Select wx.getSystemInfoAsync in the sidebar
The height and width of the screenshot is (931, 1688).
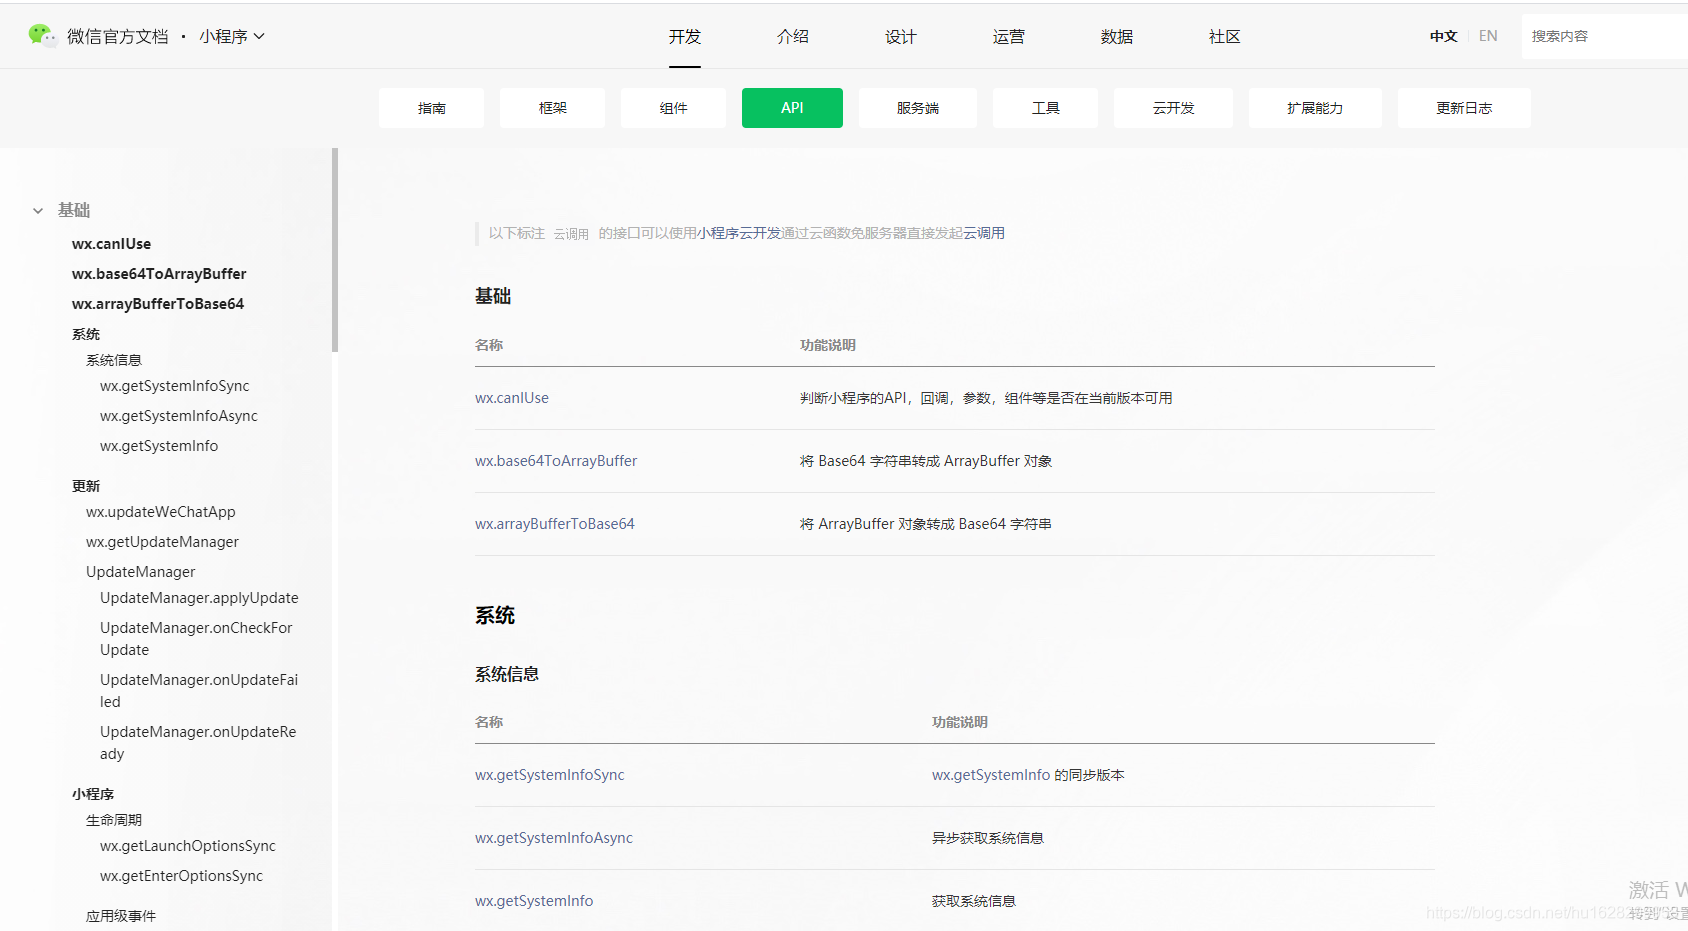(x=179, y=416)
